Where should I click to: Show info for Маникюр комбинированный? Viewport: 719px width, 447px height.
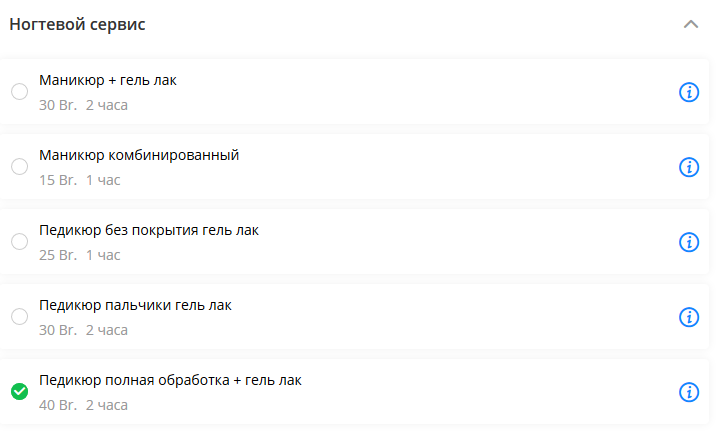(x=688, y=167)
